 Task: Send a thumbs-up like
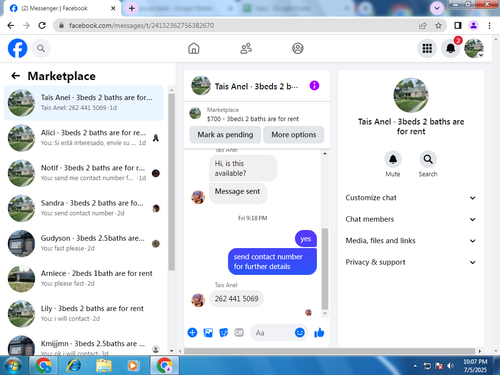click(x=319, y=332)
